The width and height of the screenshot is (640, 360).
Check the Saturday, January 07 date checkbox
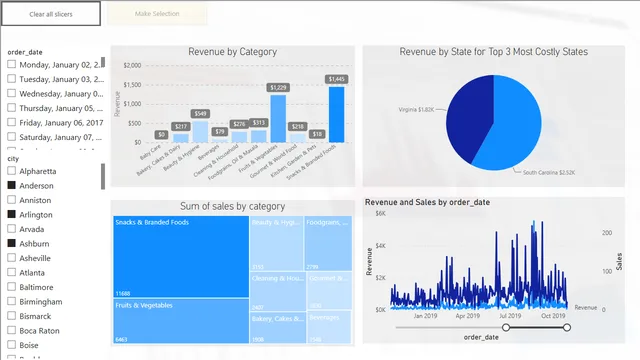click(x=11, y=136)
